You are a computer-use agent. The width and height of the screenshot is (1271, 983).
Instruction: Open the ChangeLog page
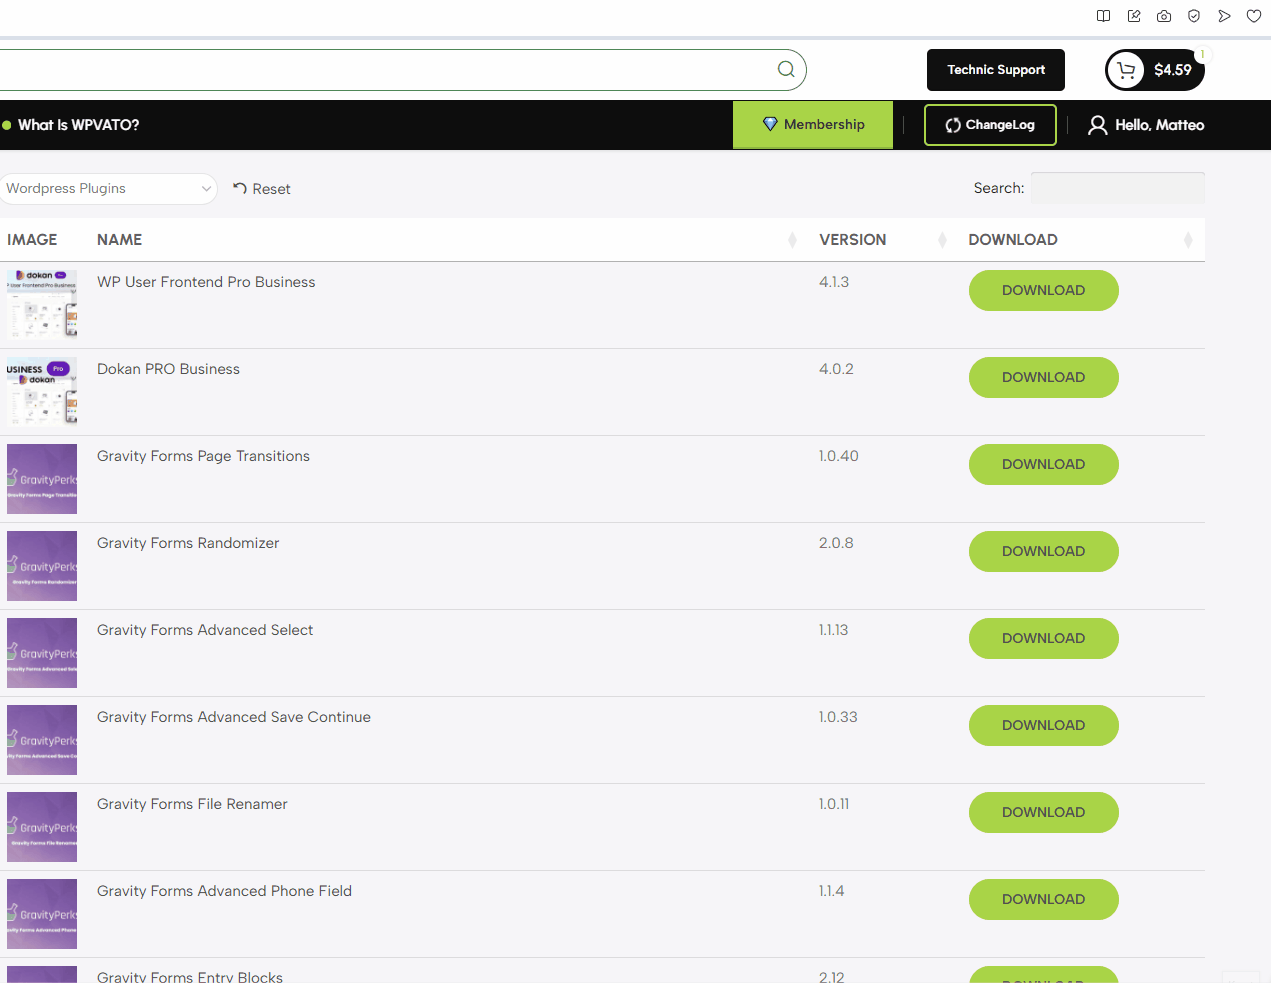point(990,125)
